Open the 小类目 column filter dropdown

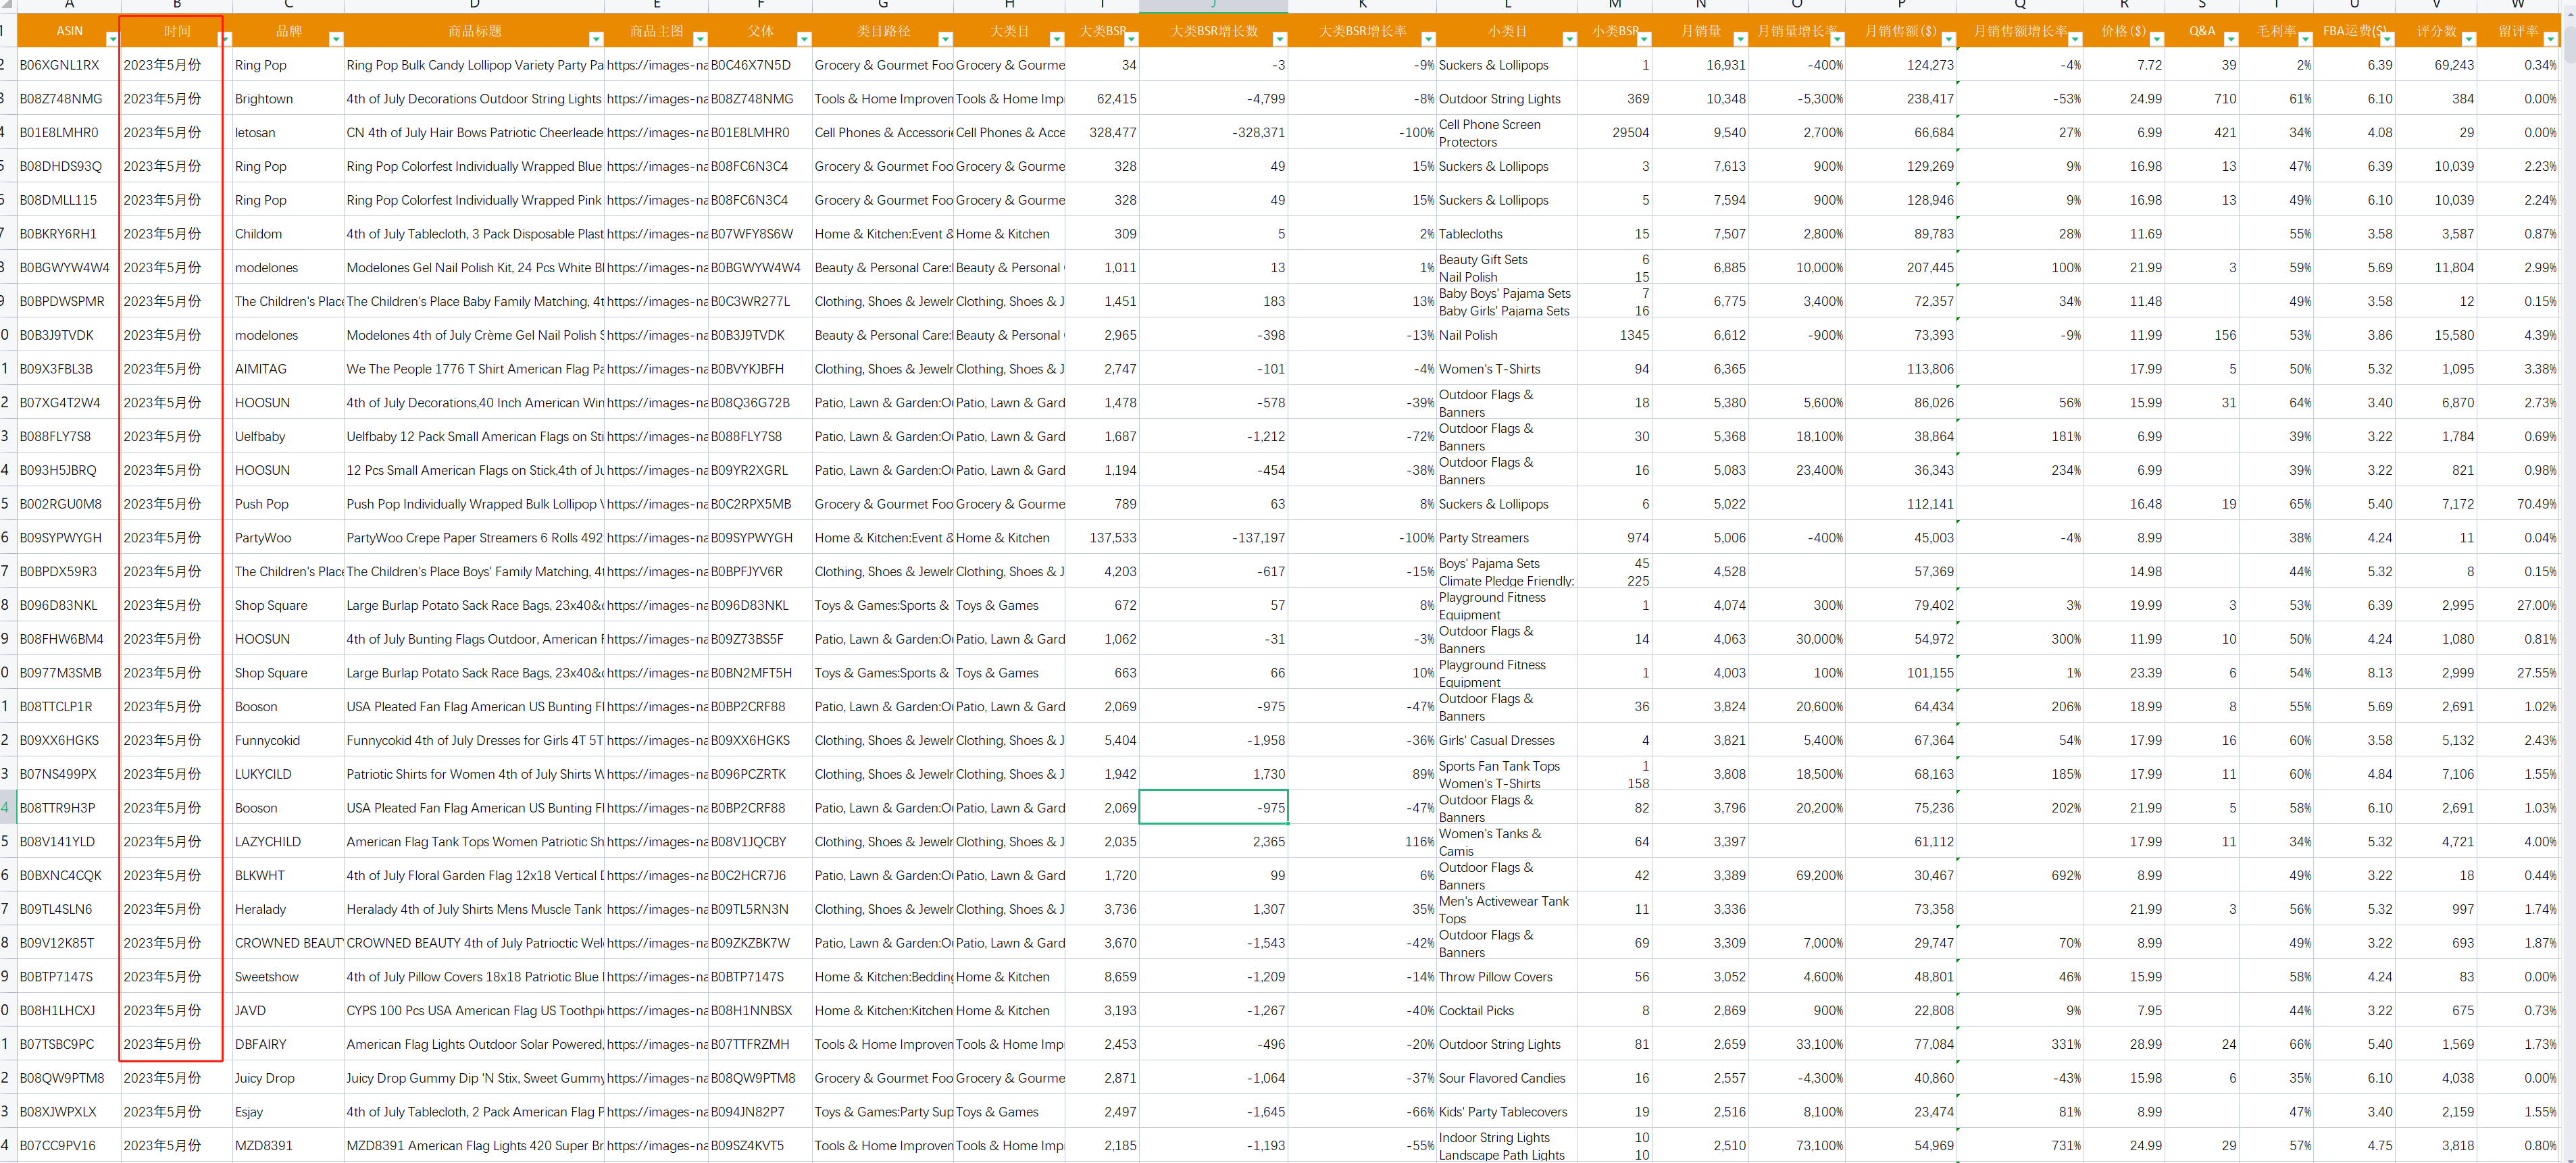1569,39
